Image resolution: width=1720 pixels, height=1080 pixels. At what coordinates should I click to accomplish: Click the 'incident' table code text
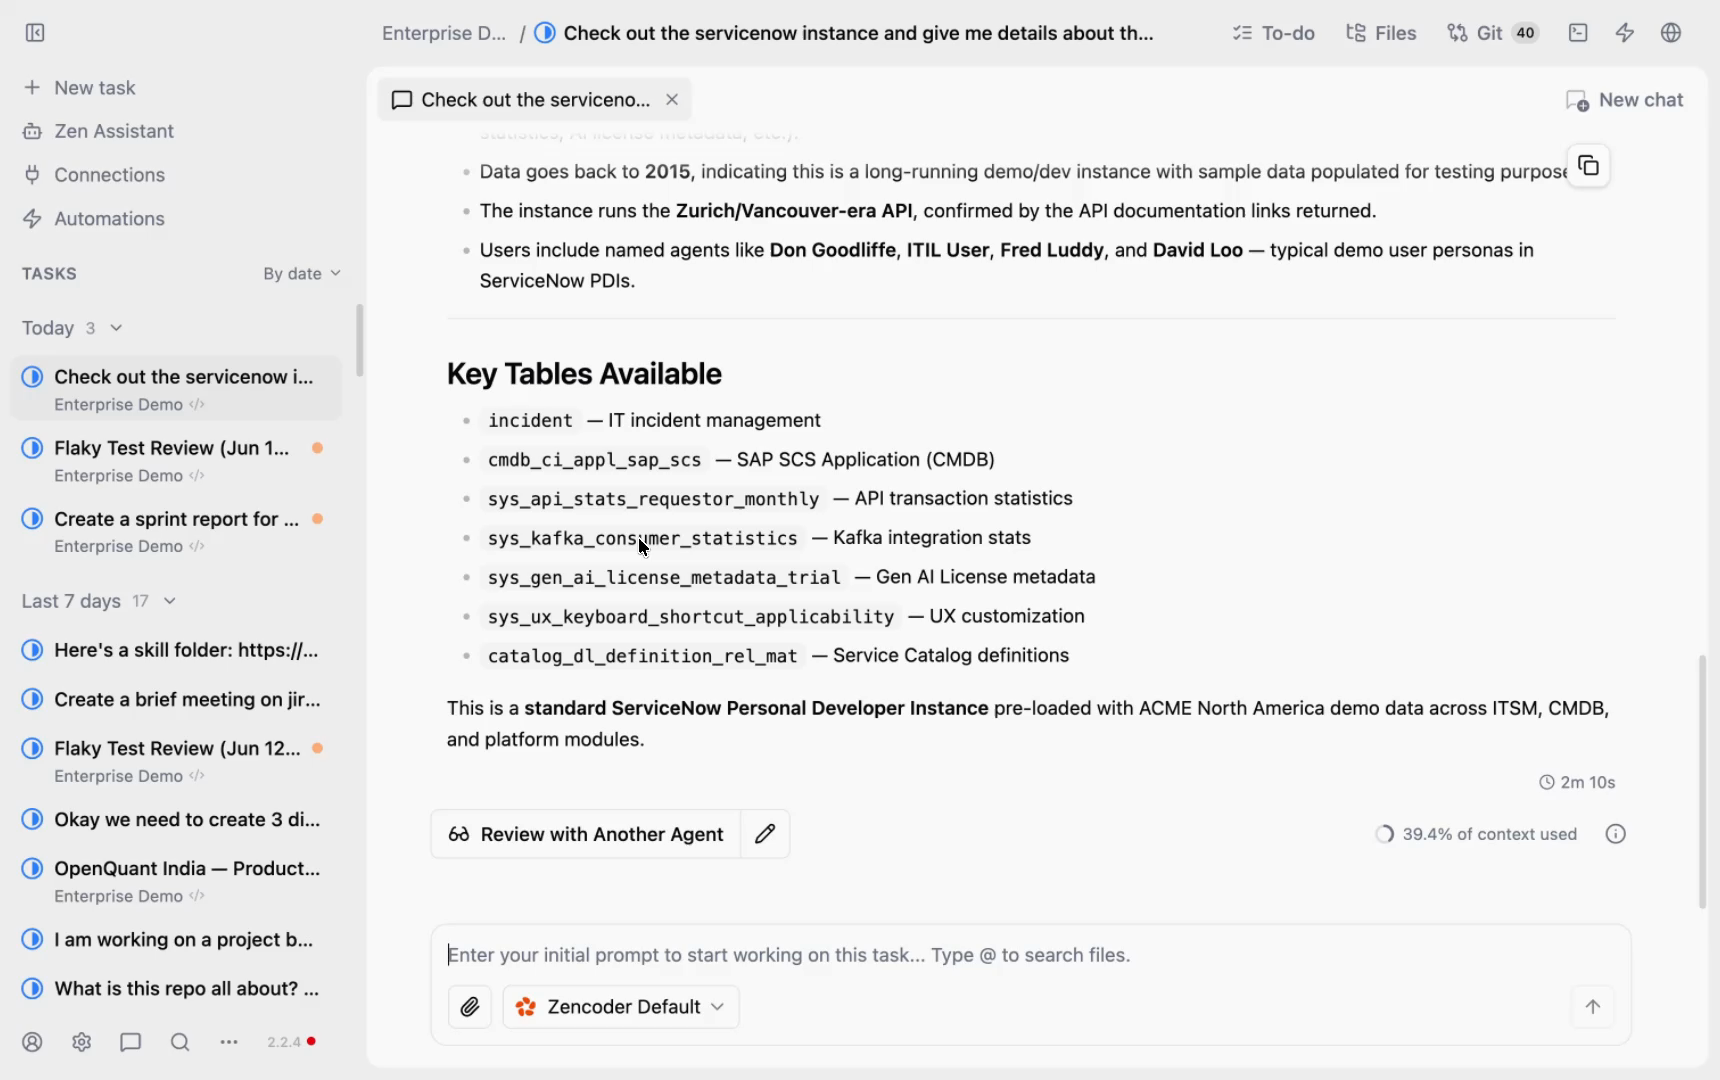(x=530, y=421)
